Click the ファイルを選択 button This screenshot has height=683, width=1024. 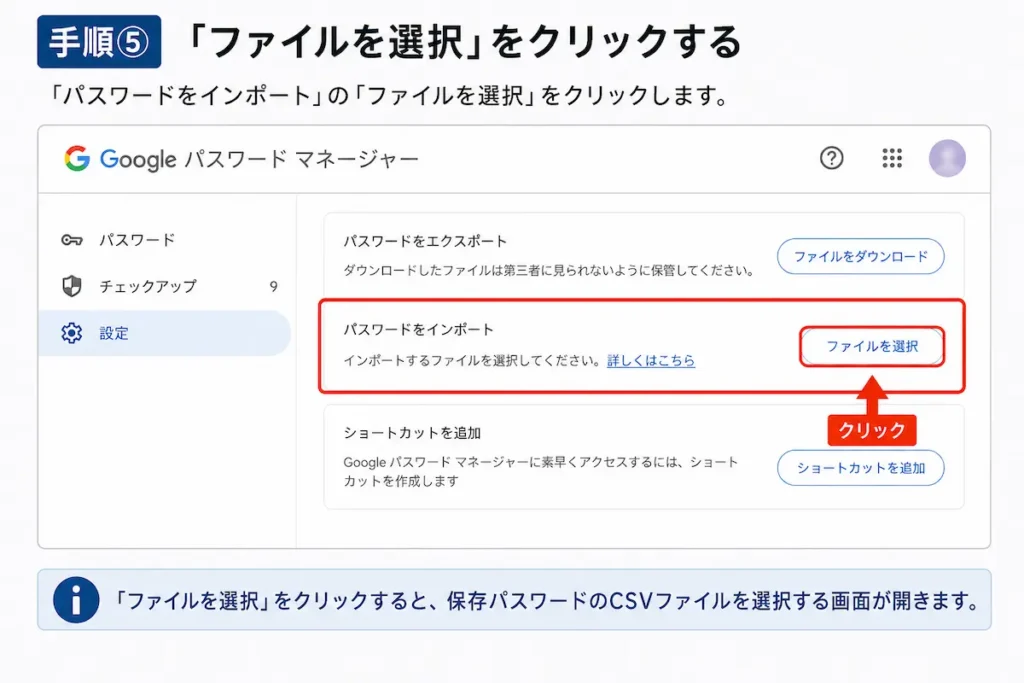coord(872,346)
